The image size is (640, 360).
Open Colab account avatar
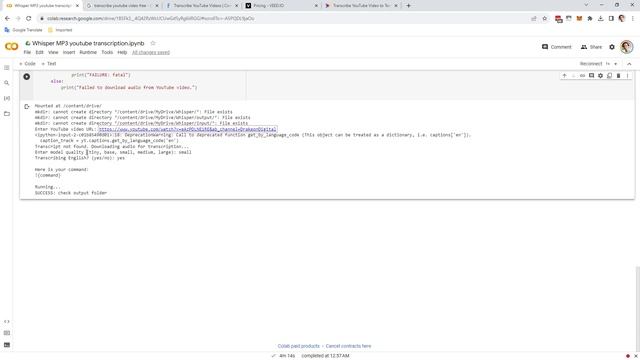click(627, 47)
